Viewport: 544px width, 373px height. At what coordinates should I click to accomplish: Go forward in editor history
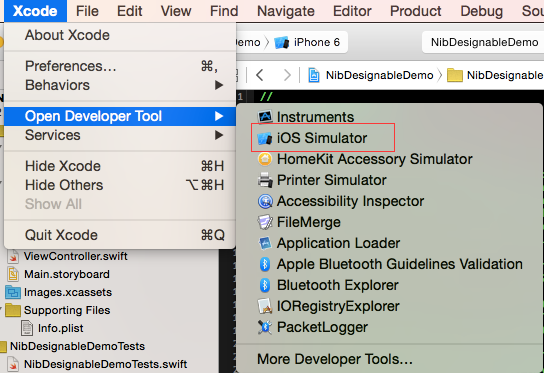[x=287, y=75]
